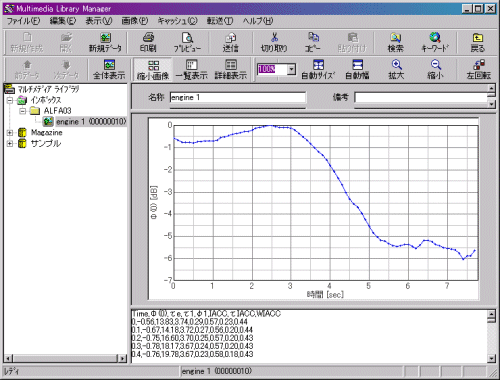Open the キャッシュ(C) menu
Viewport: 500px width, 380px height.
[x=177, y=21]
